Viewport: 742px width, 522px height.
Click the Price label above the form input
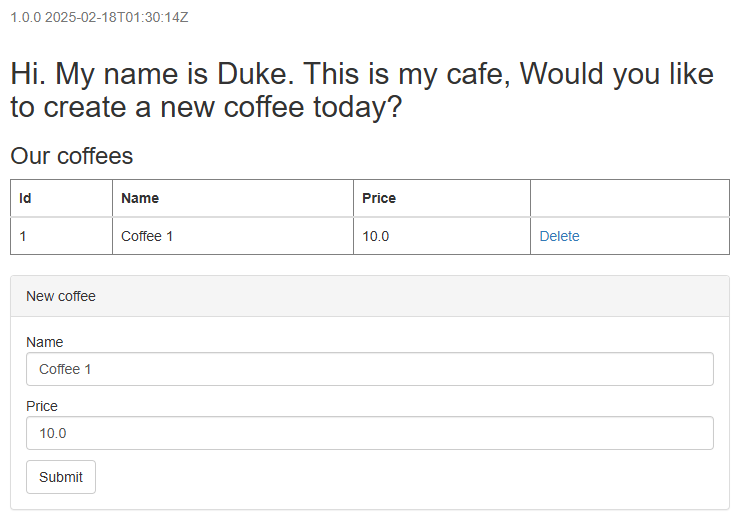[x=42, y=406]
